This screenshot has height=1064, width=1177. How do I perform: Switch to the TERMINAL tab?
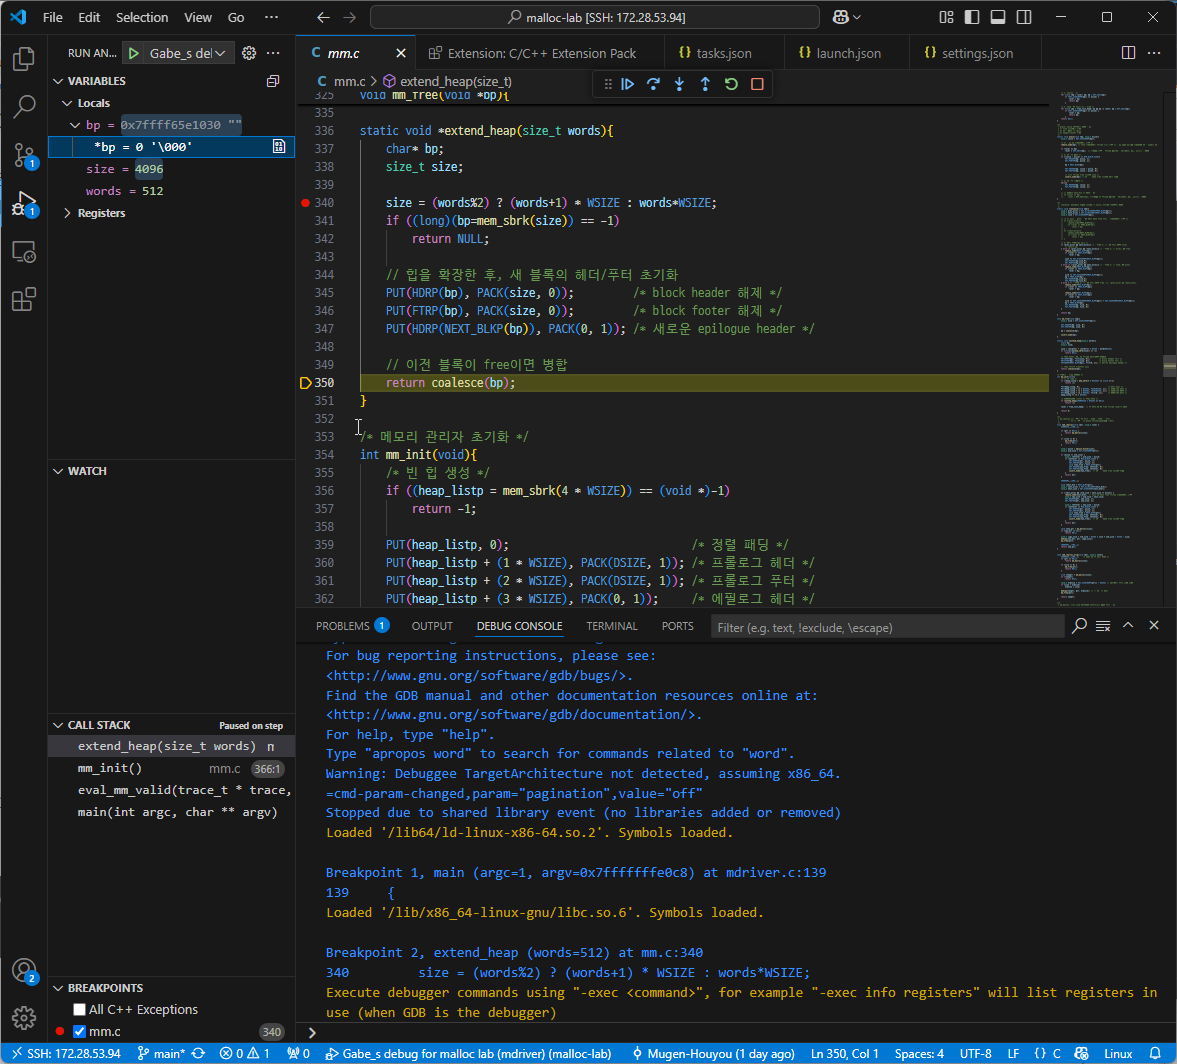click(611, 626)
